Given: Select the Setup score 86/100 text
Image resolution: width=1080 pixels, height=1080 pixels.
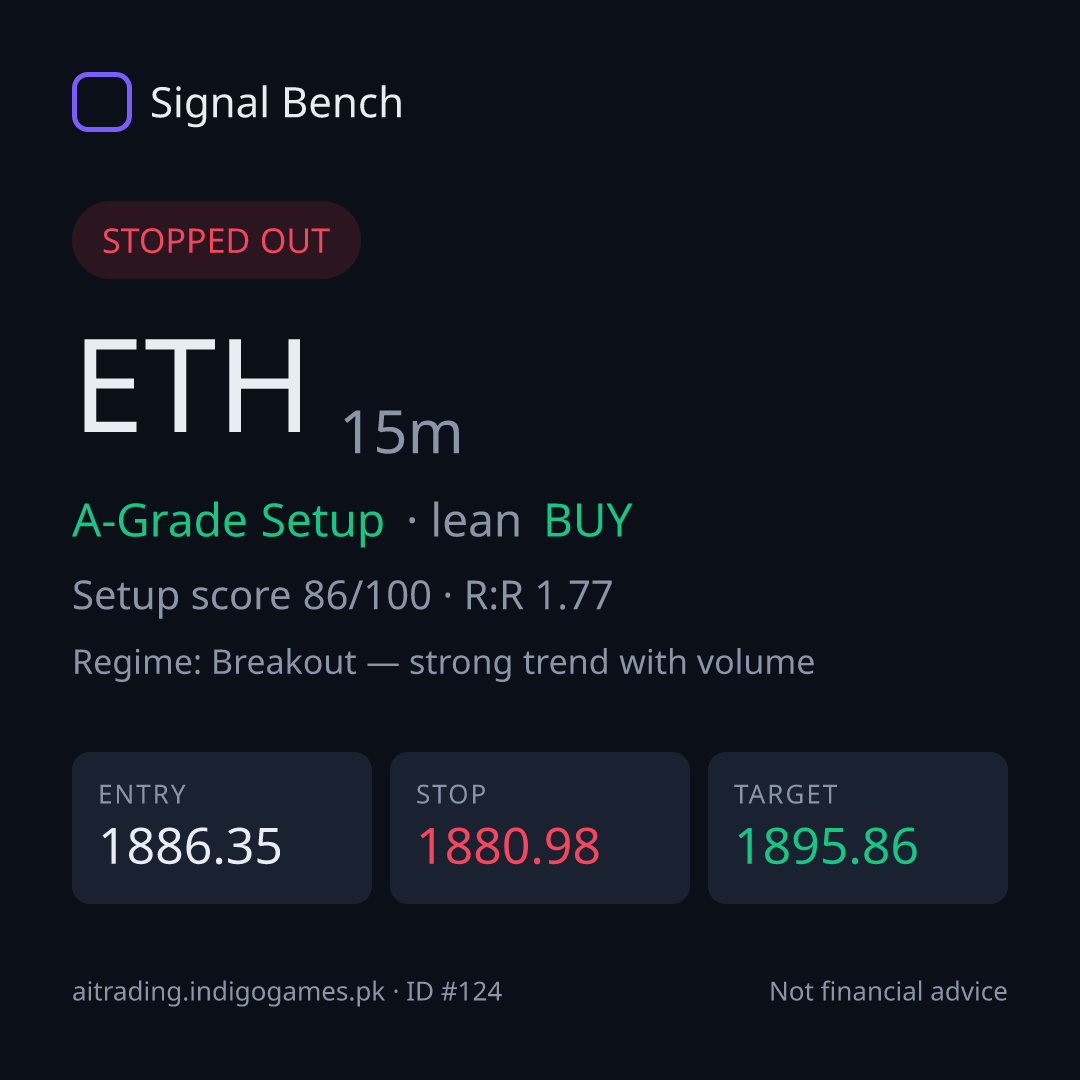Looking at the screenshot, I should pos(251,595).
